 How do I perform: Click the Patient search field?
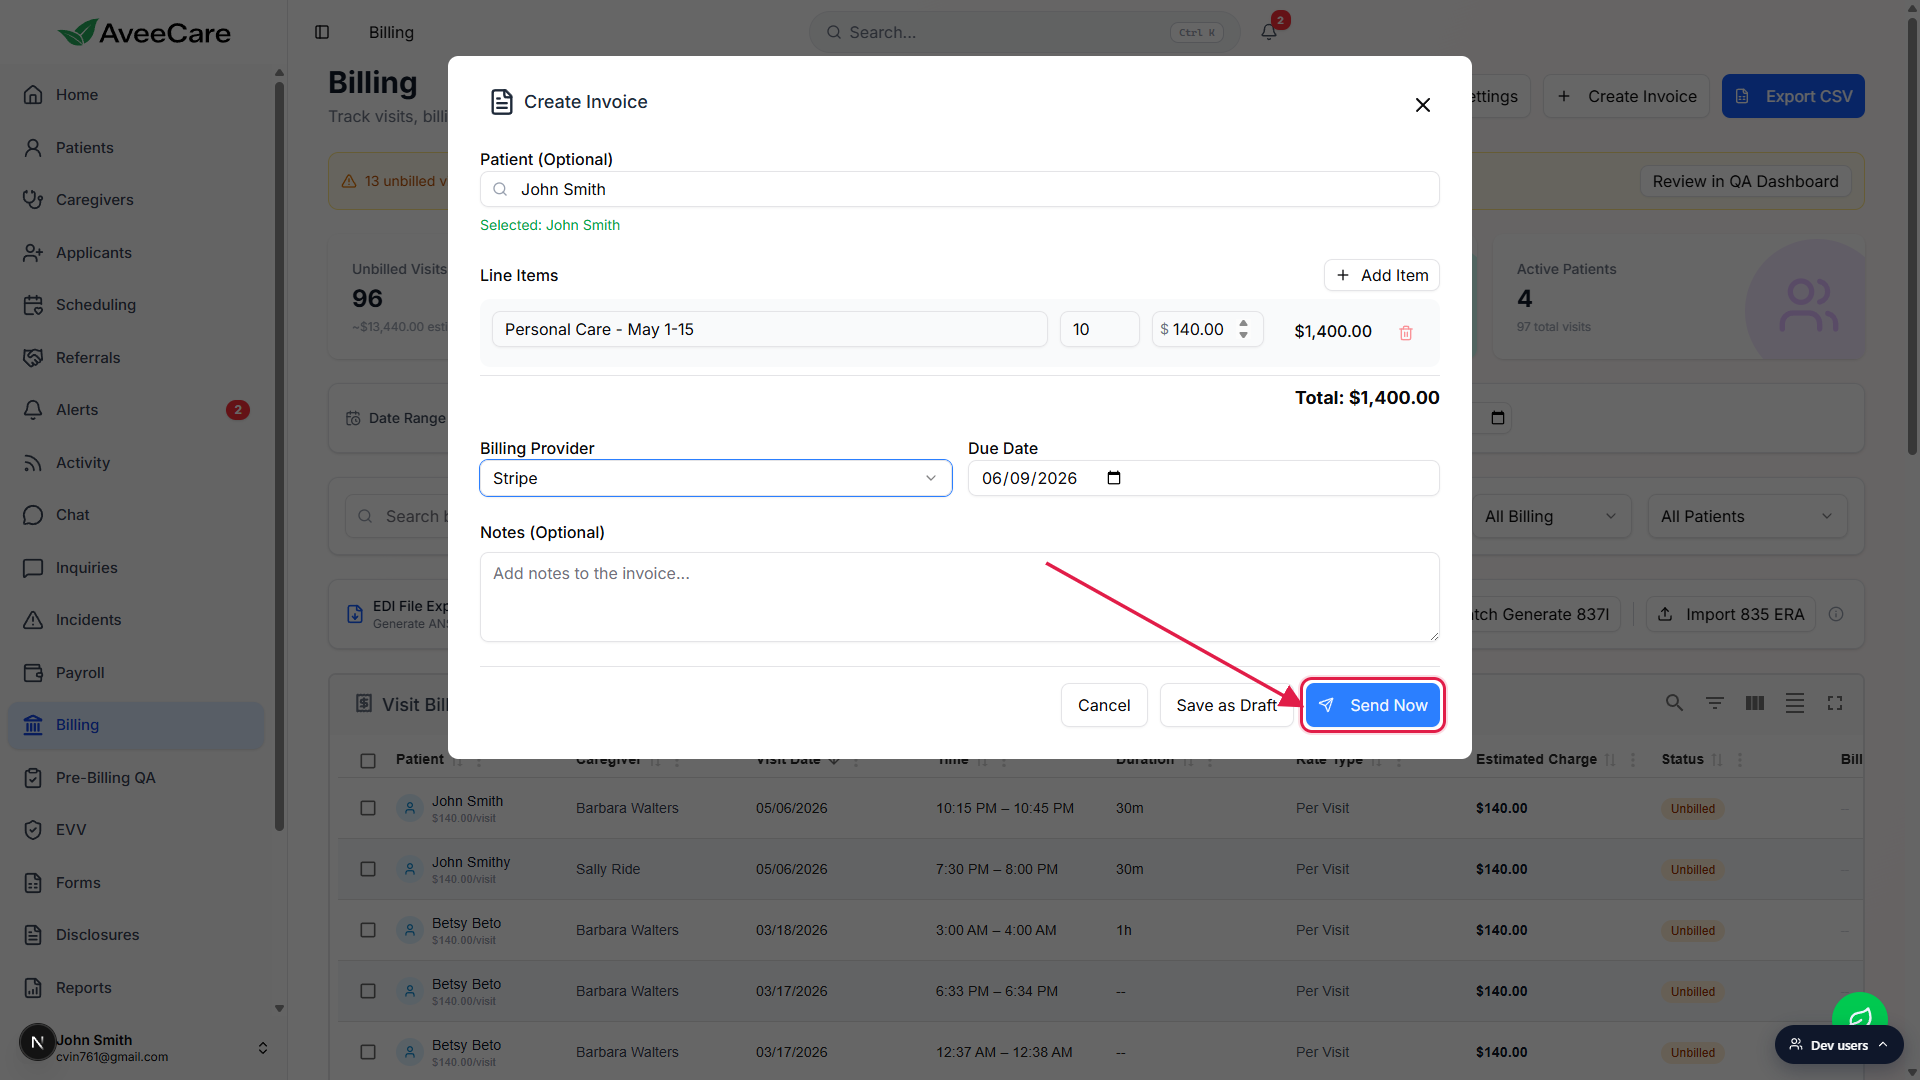pos(959,189)
